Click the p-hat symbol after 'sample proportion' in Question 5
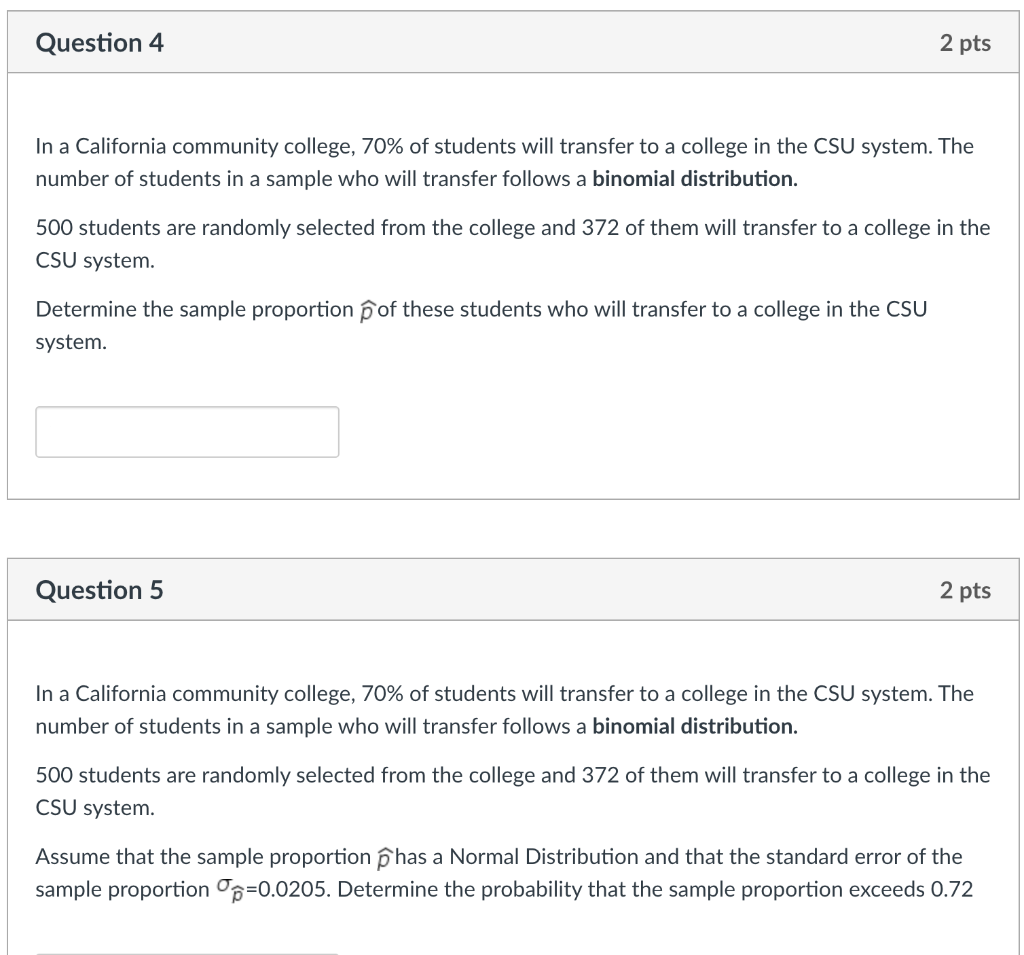Screen dimensions: 1024x955 click(385, 858)
